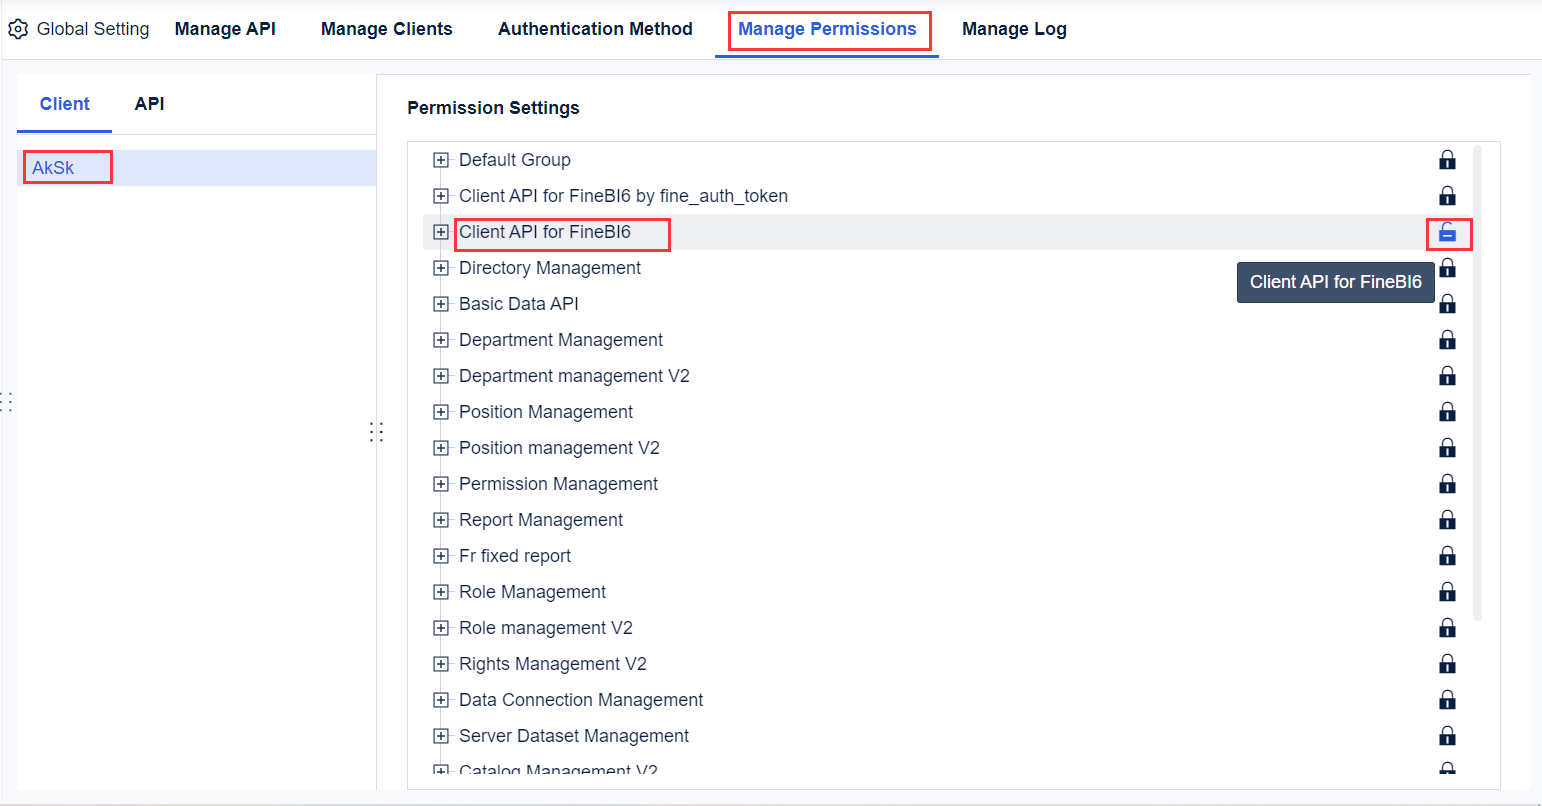Viewport: 1542px width, 806px height.
Task: Click the Global Setting gear icon
Action: click(x=18, y=29)
